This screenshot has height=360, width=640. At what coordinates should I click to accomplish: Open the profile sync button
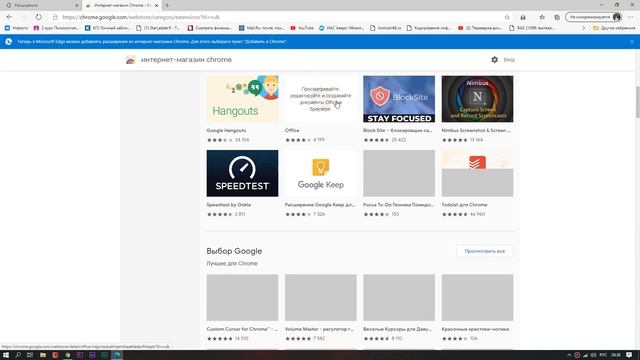click(594, 17)
